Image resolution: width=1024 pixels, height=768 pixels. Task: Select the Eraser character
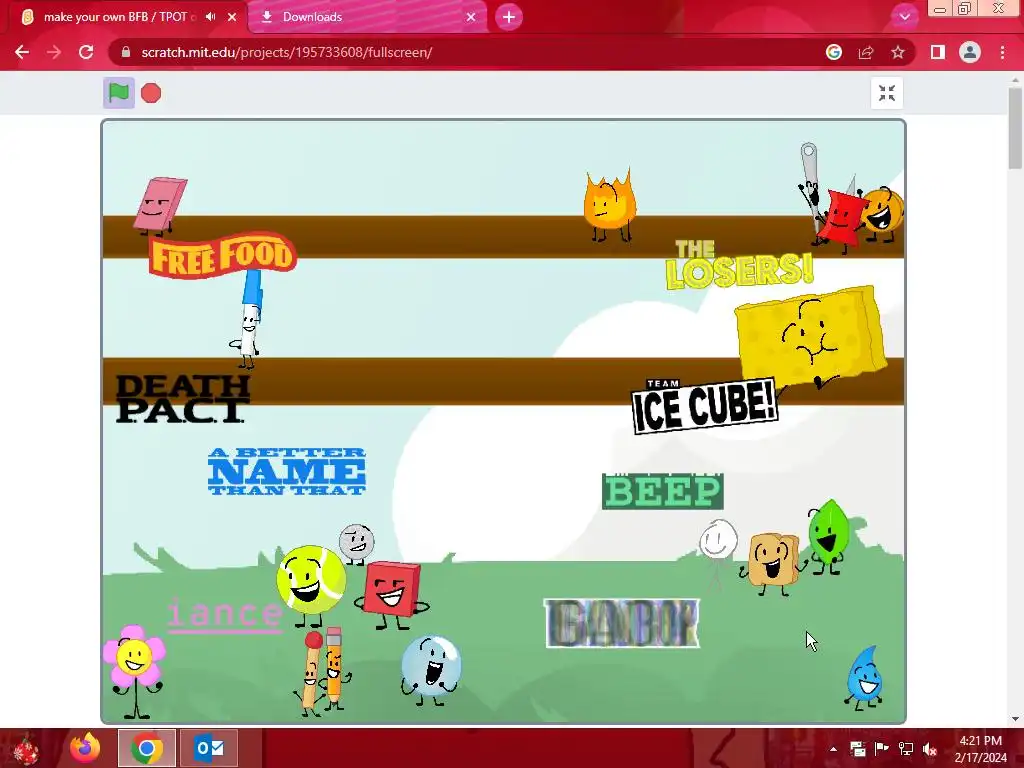[x=159, y=205]
